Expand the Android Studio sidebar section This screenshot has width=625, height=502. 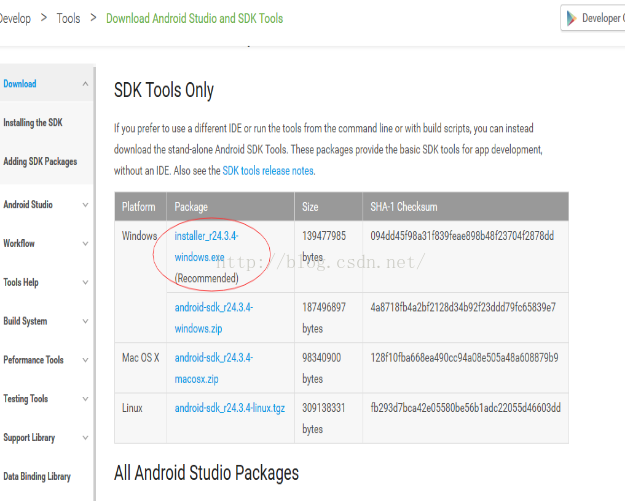coord(86,205)
